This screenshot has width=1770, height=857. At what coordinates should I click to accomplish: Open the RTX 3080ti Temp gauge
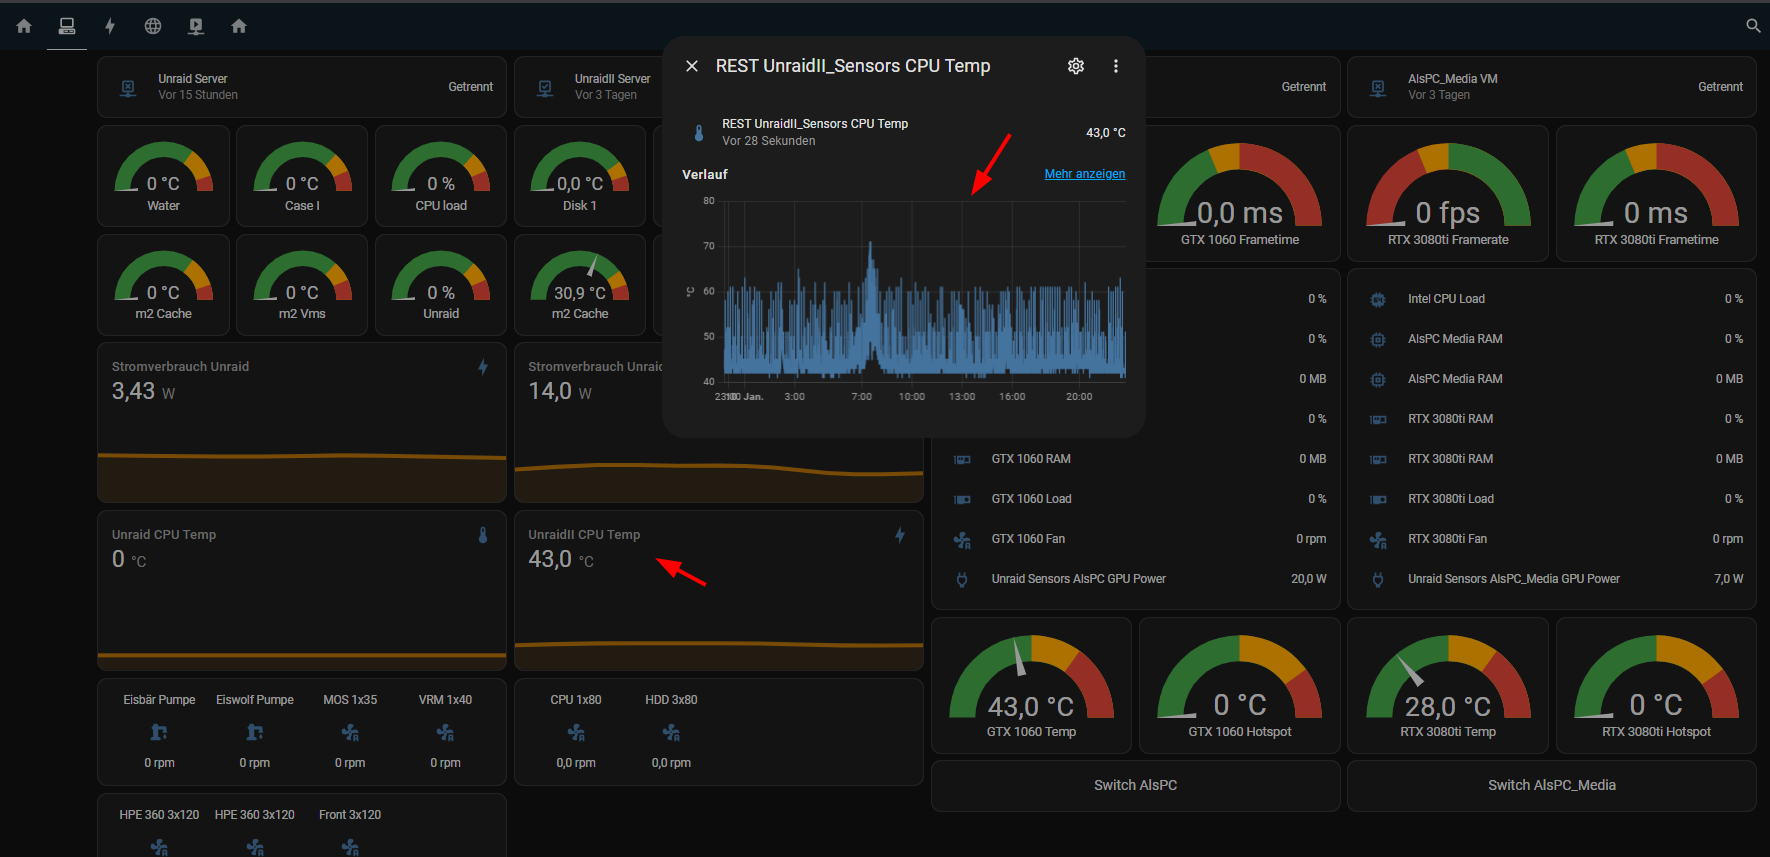tap(1448, 685)
